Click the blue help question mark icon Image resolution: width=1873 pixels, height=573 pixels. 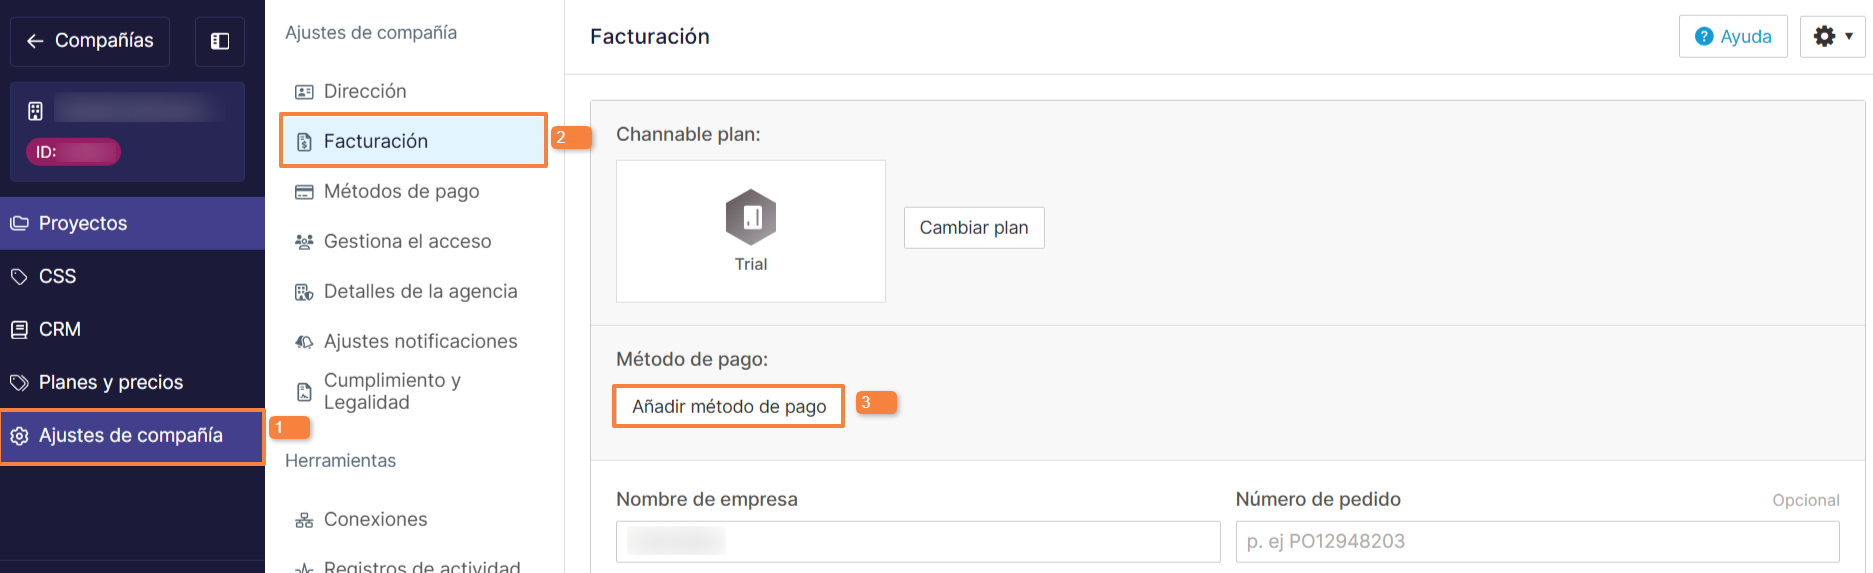1704,37
